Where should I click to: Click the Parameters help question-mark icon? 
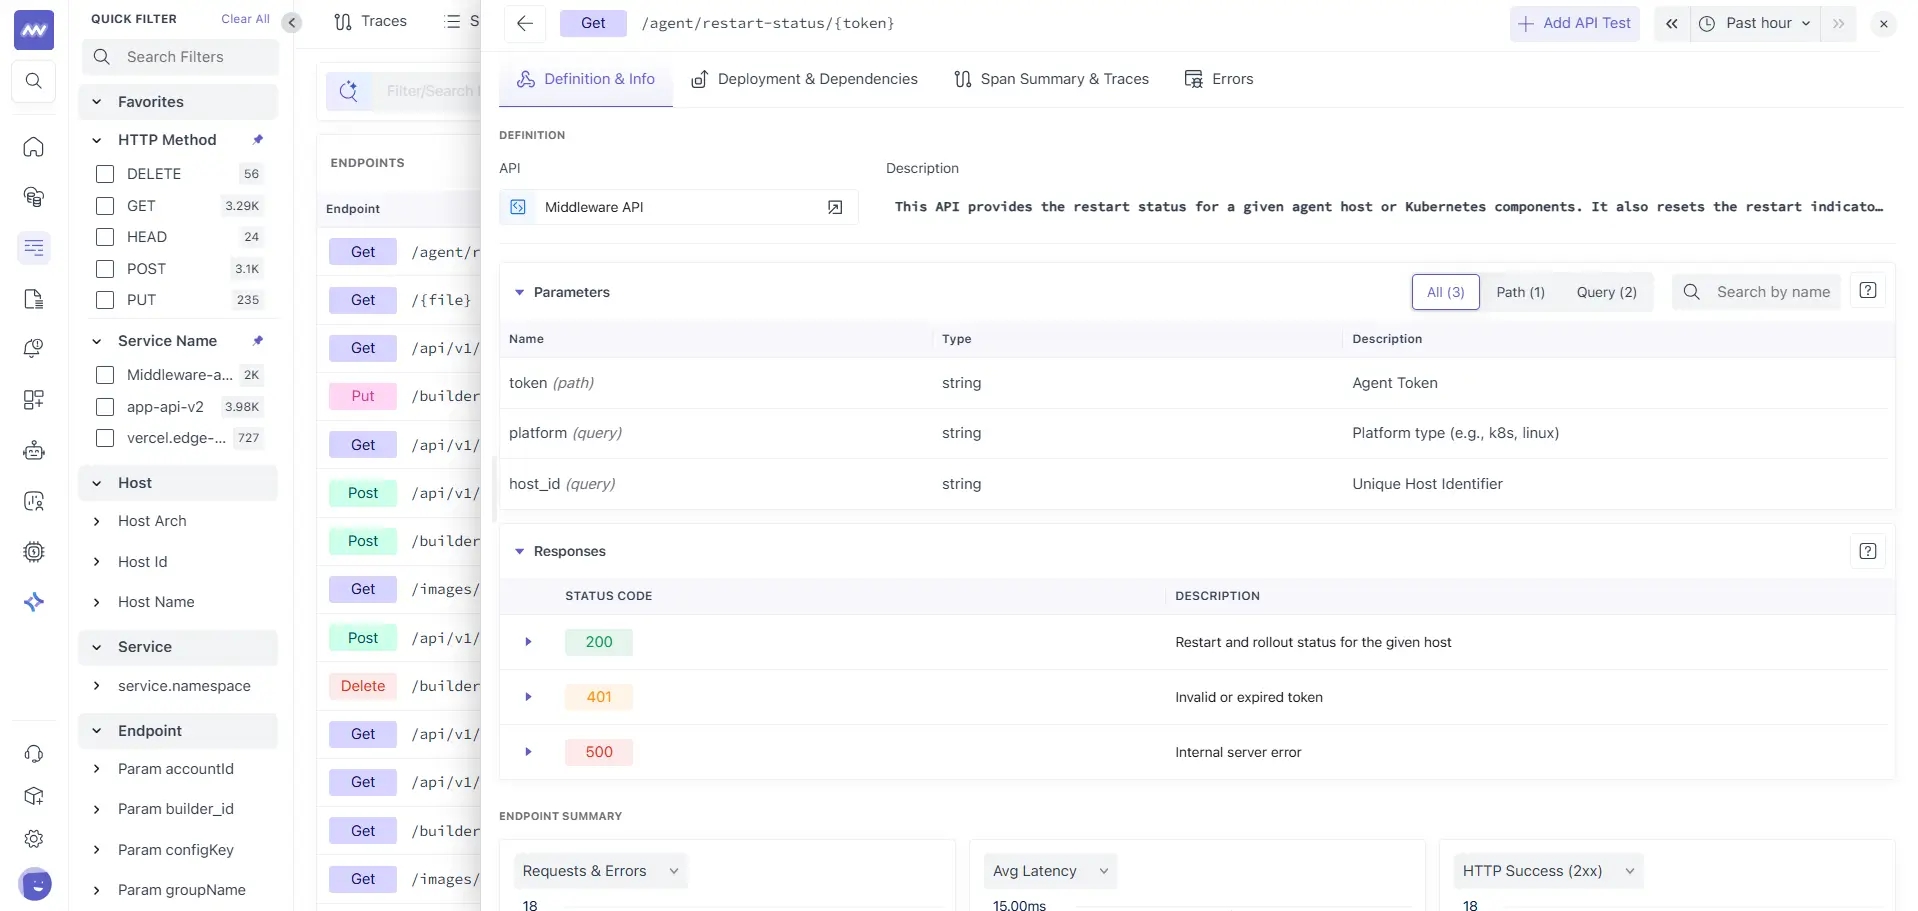click(1867, 291)
